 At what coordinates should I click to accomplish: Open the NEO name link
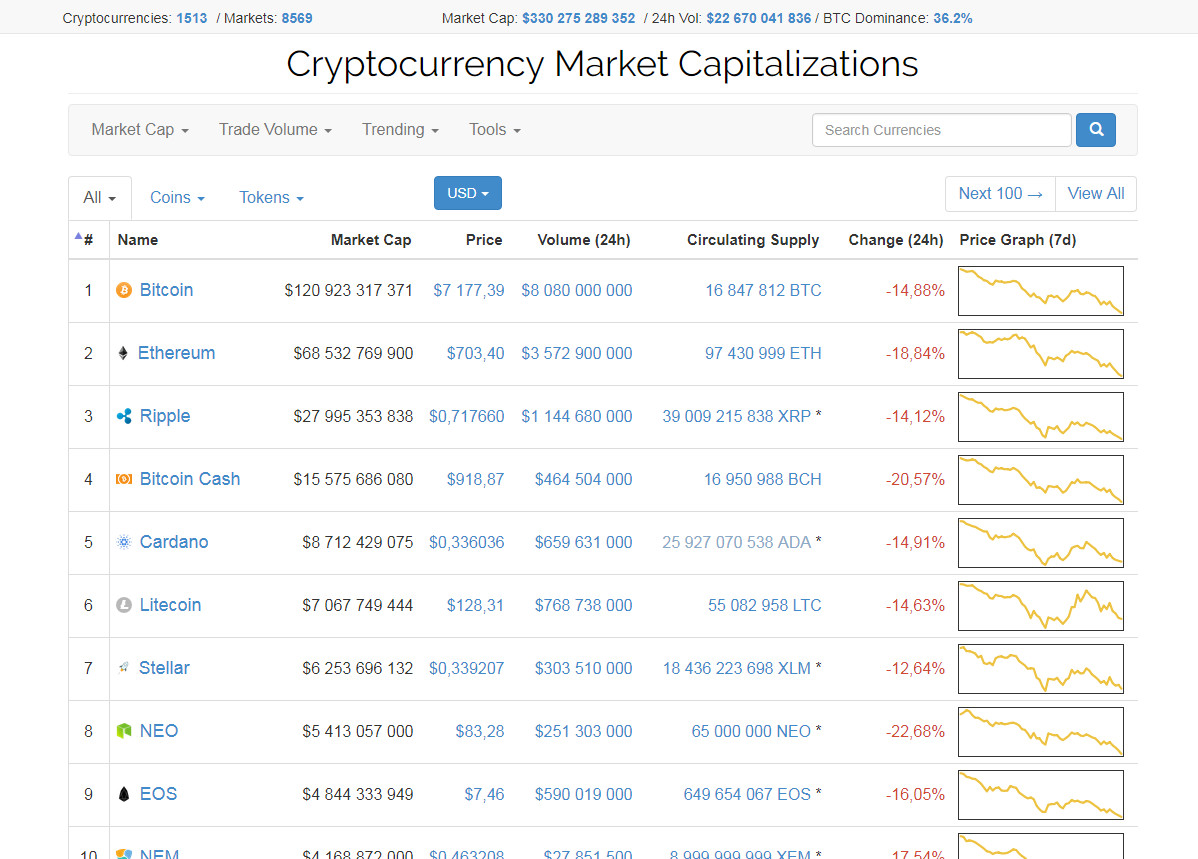click(x=159, y=731)
